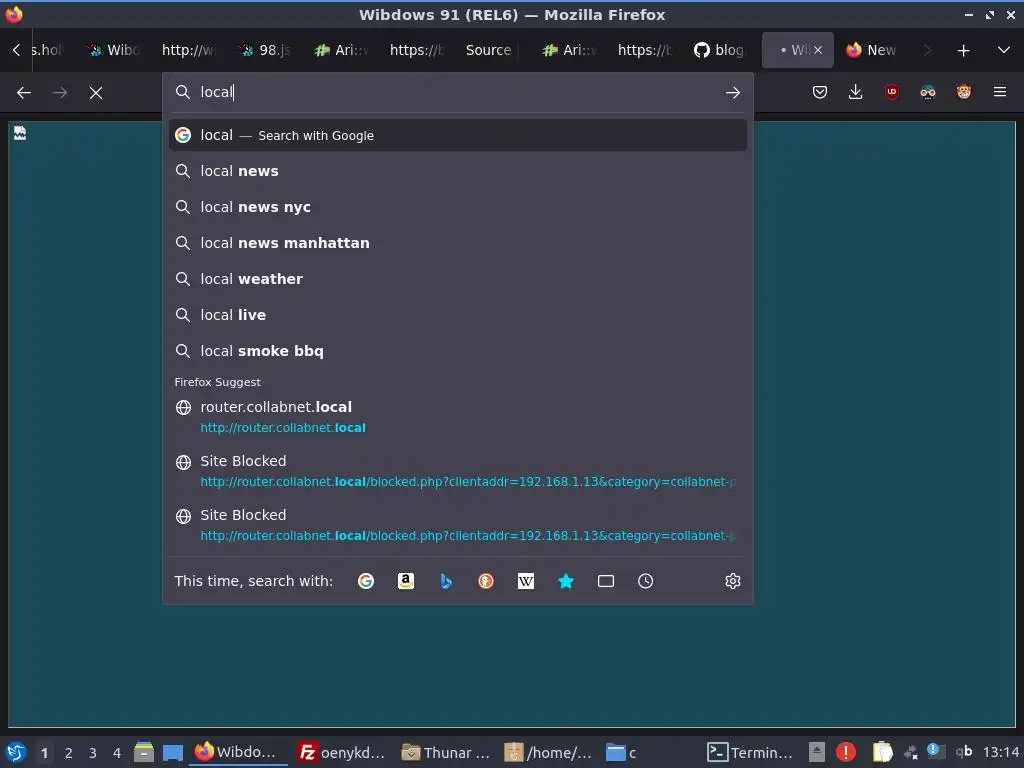
Task: Open clipboard manager tray icon
Action: 882,752
